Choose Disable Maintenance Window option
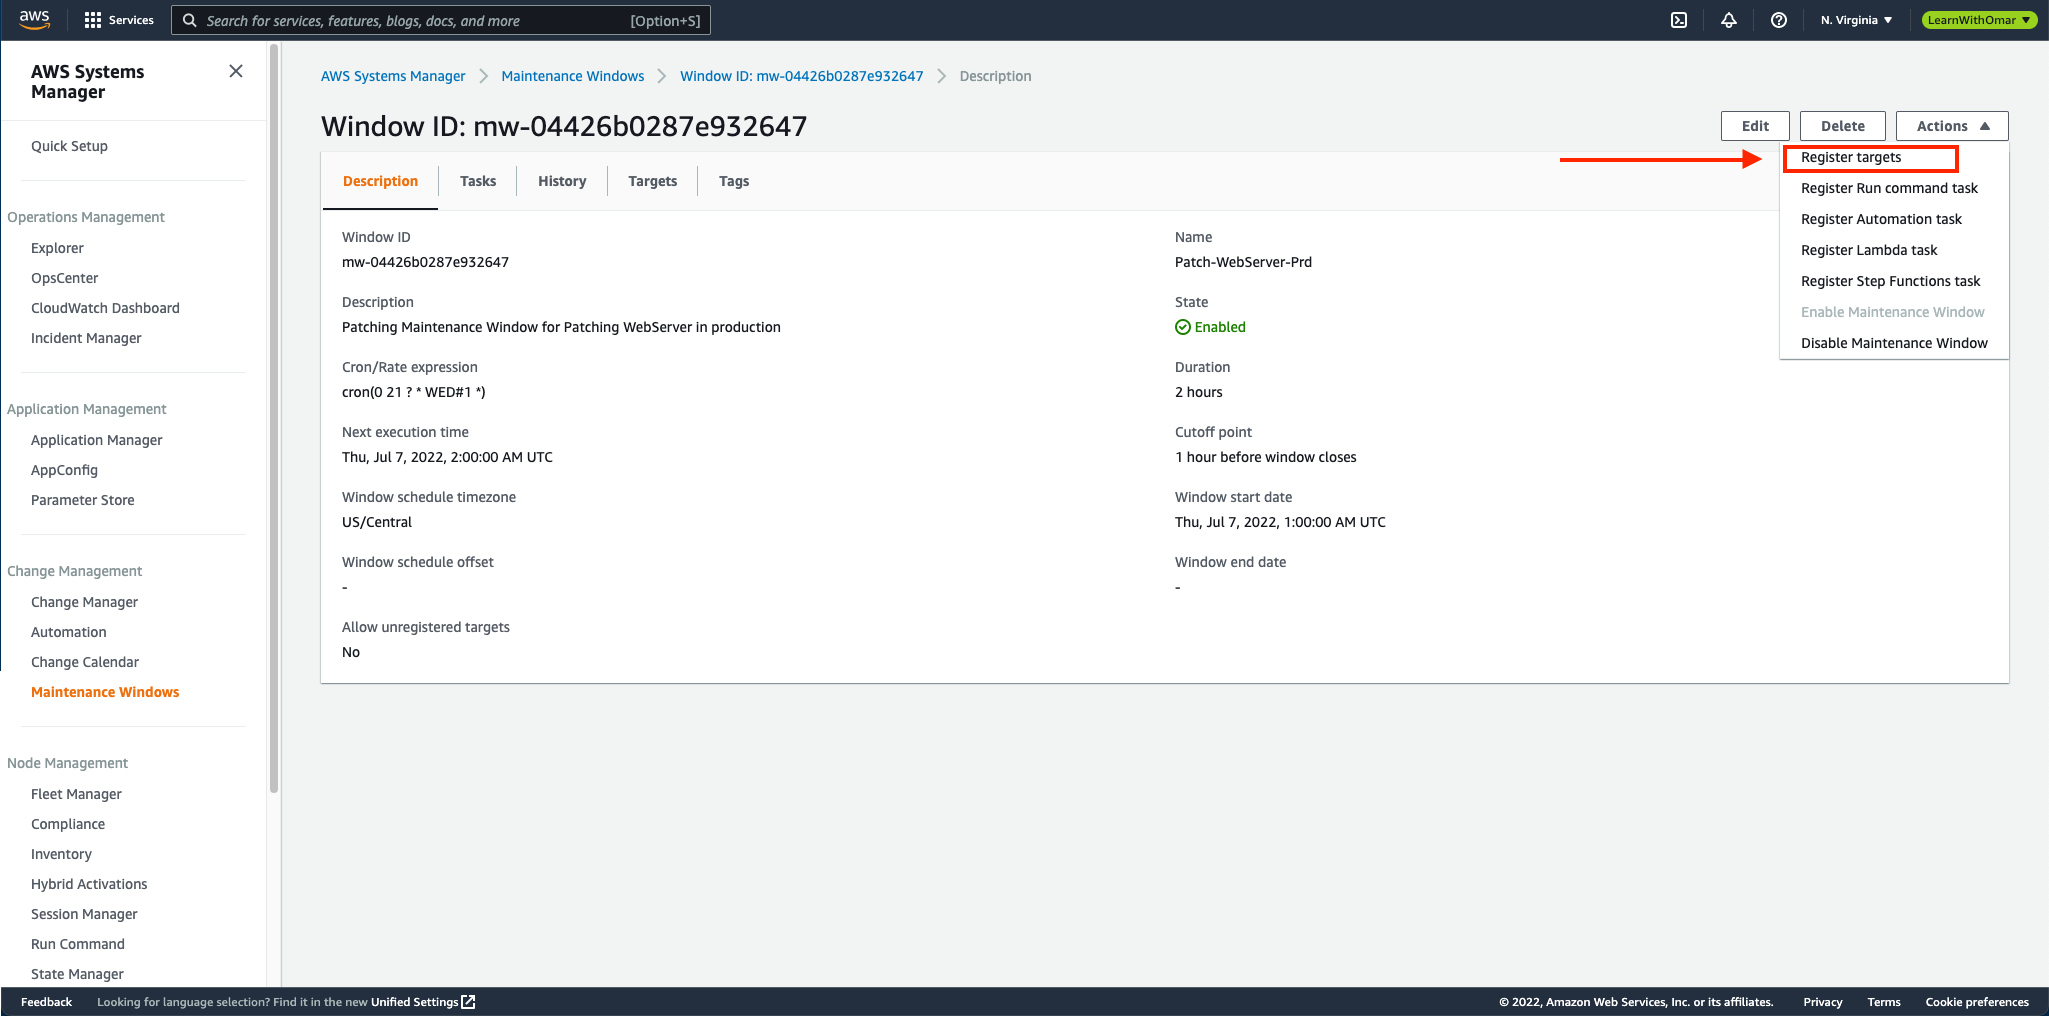 tap(1894, 343)
